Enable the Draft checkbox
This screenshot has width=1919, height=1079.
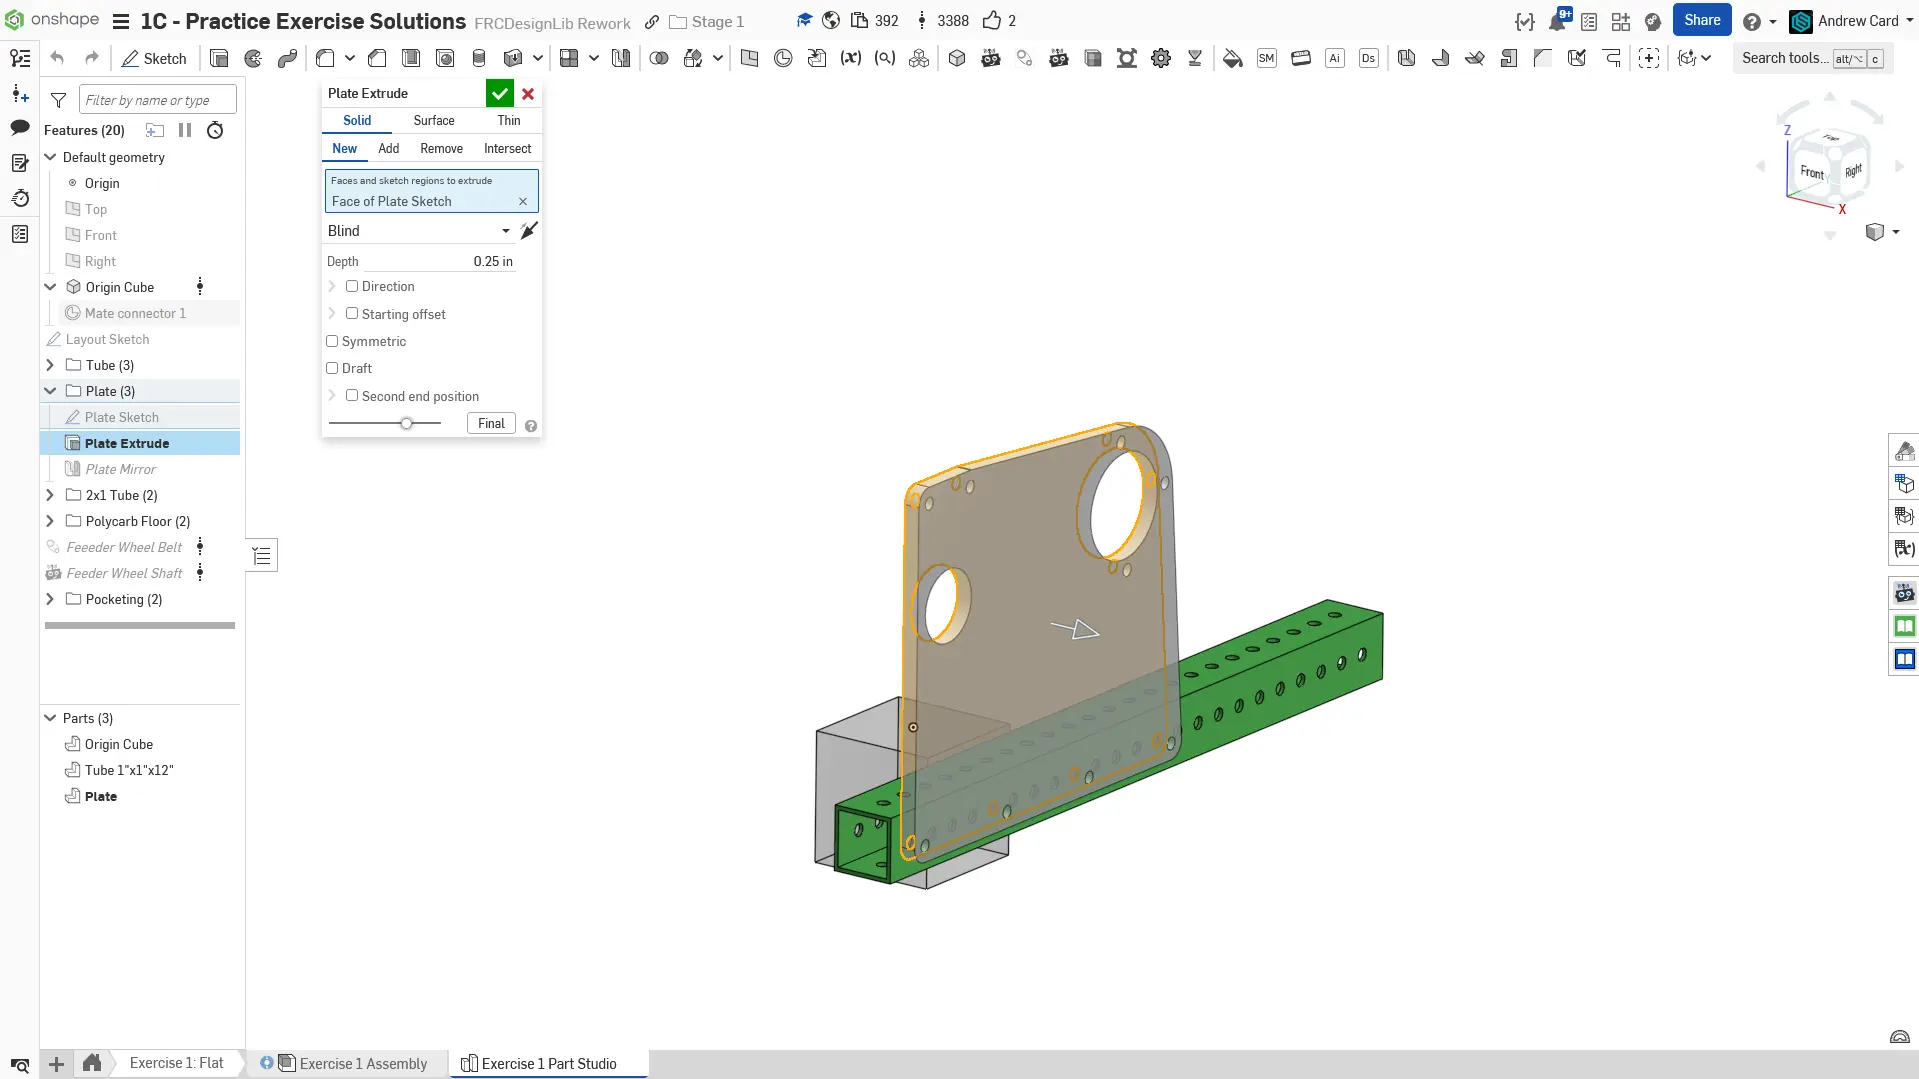[x=332, y=368]
